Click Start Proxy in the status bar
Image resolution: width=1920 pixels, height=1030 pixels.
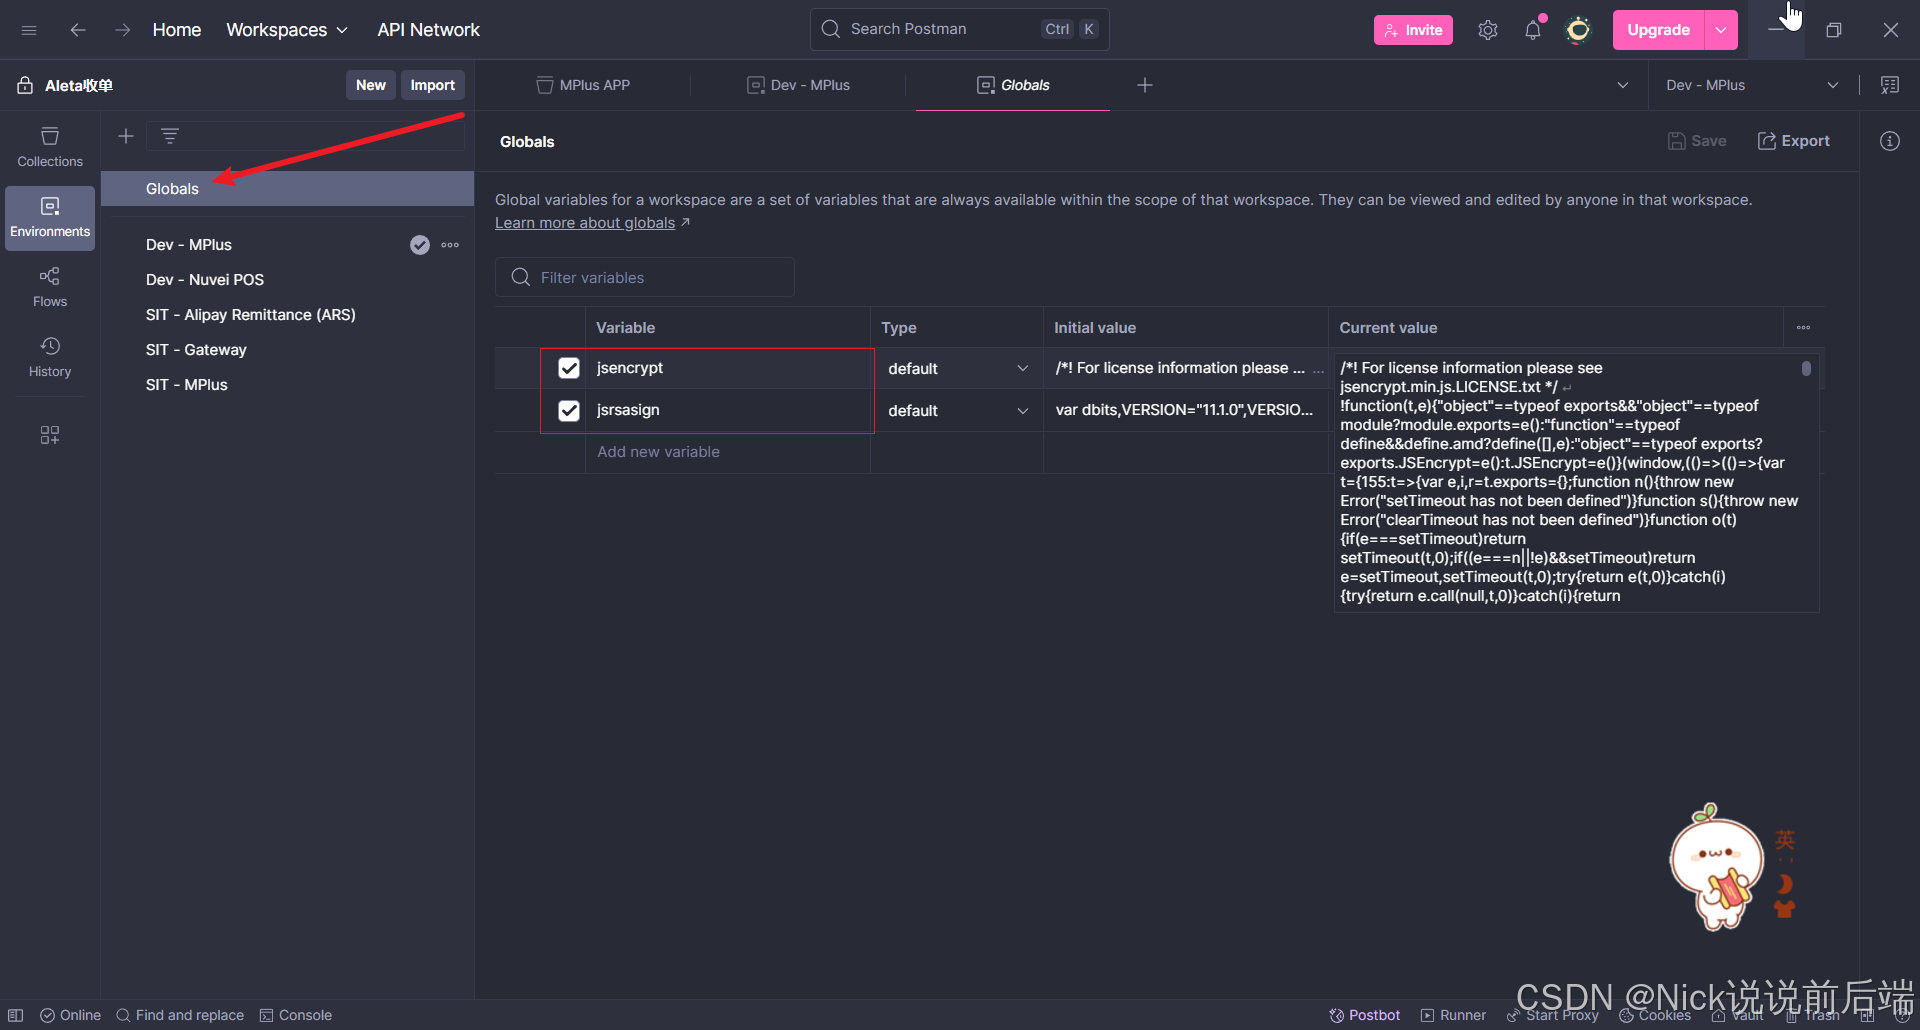point(1553,1015)
